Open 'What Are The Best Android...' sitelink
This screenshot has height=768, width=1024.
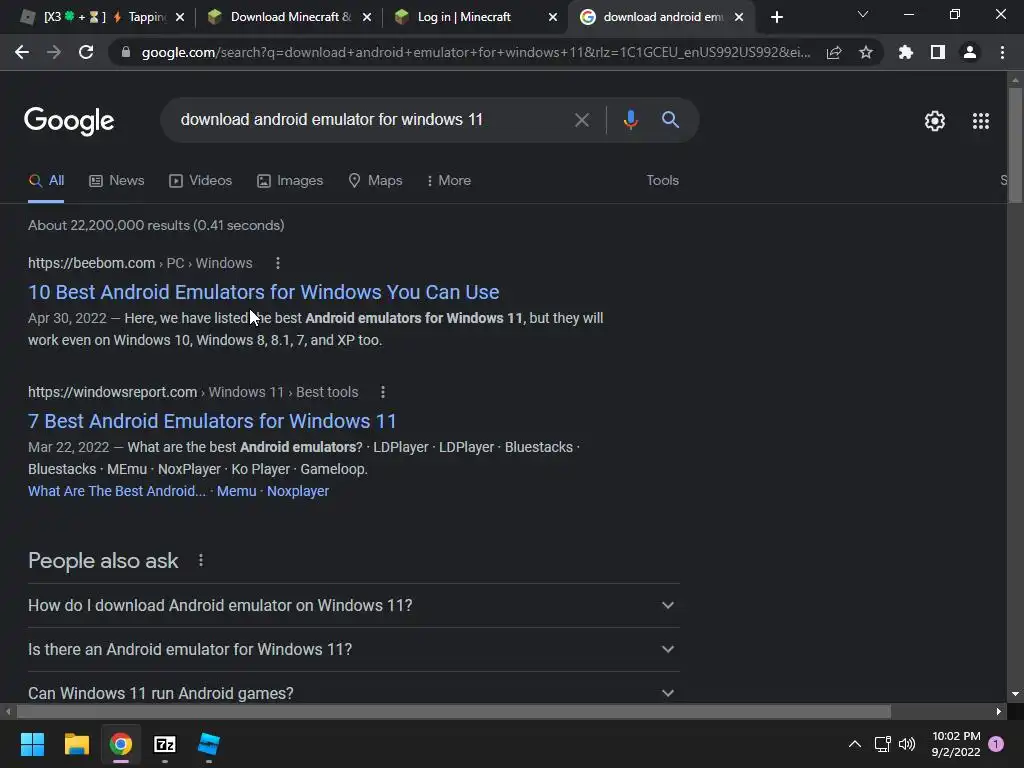tap(117, 491)
